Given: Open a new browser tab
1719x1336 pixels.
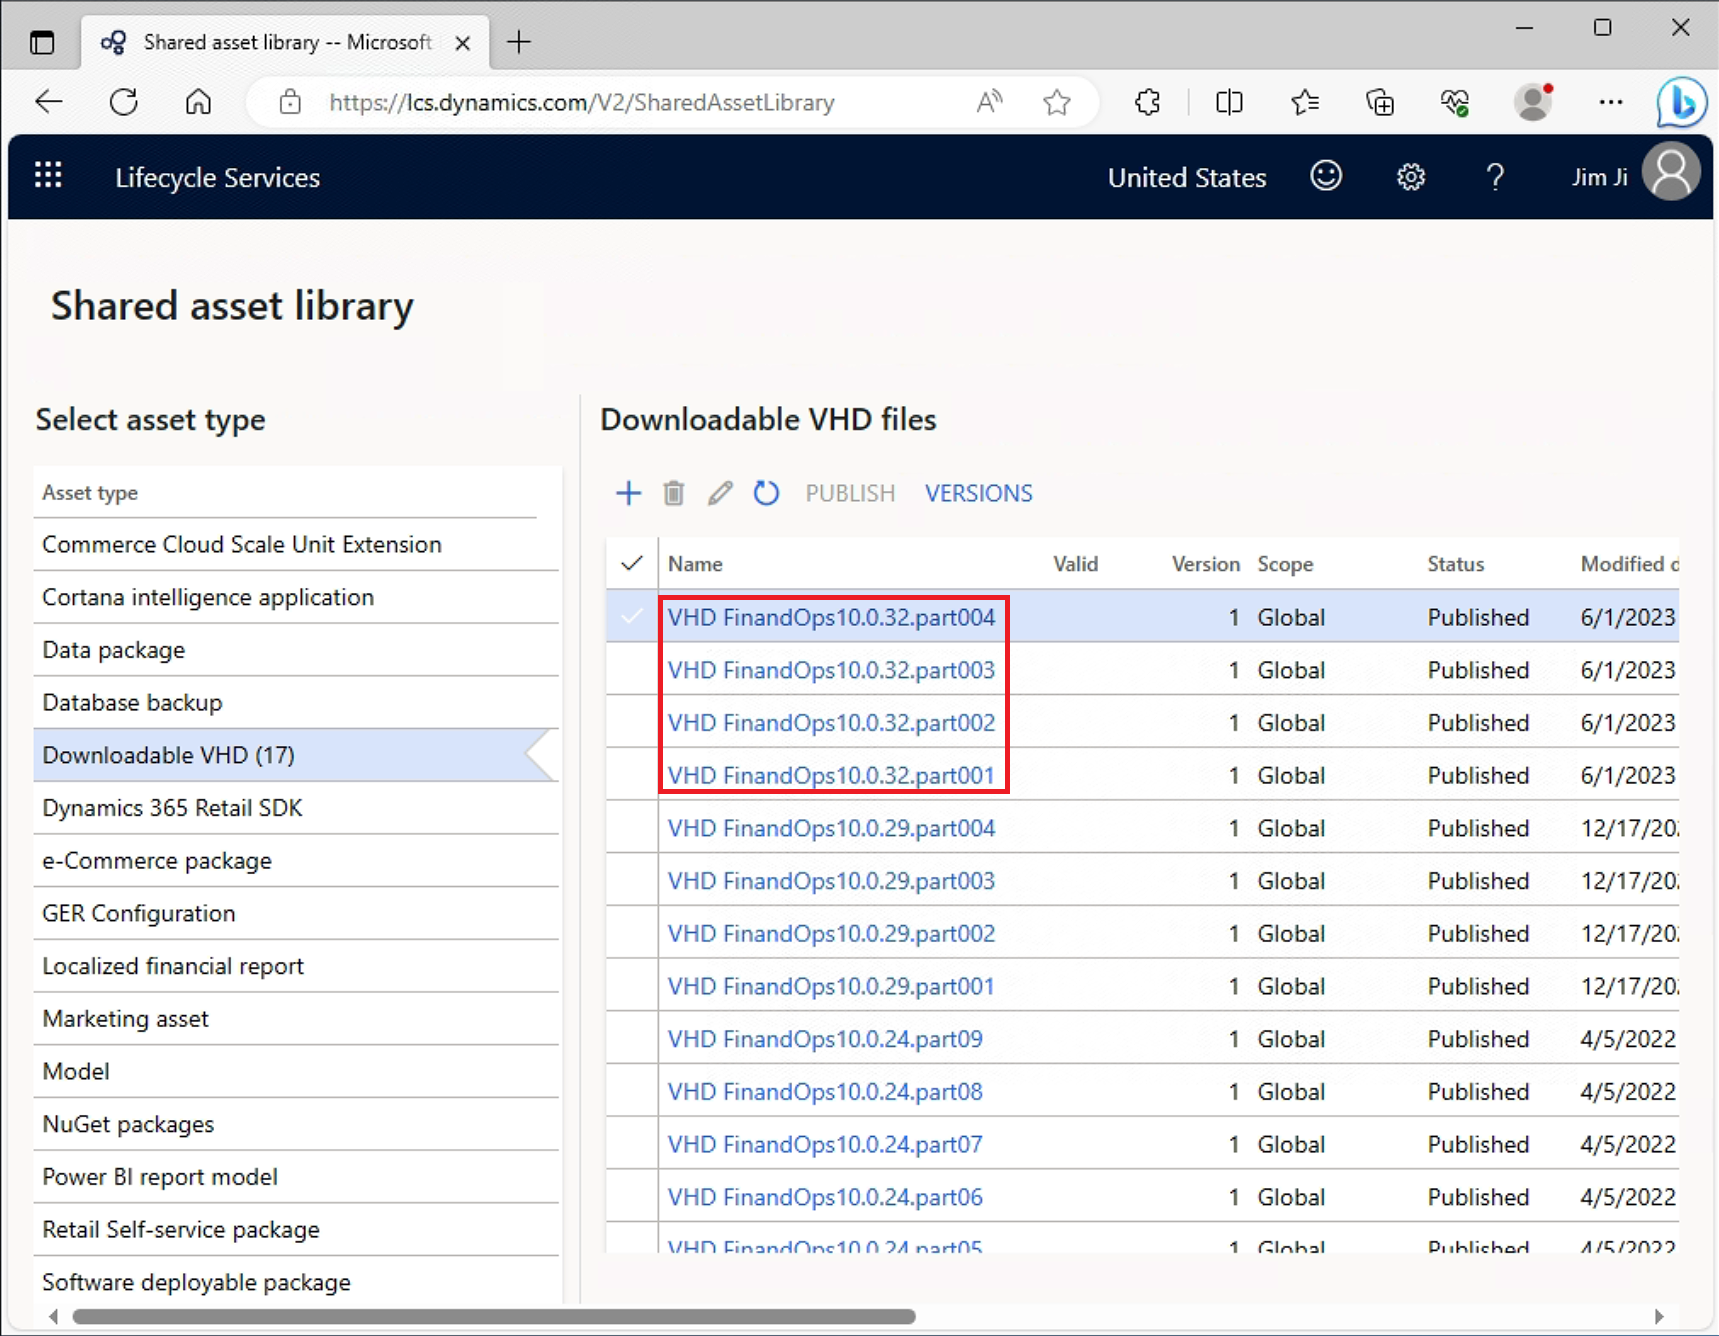Looking at the screenshot, I should pyautogui.click(x=519, y=42).
